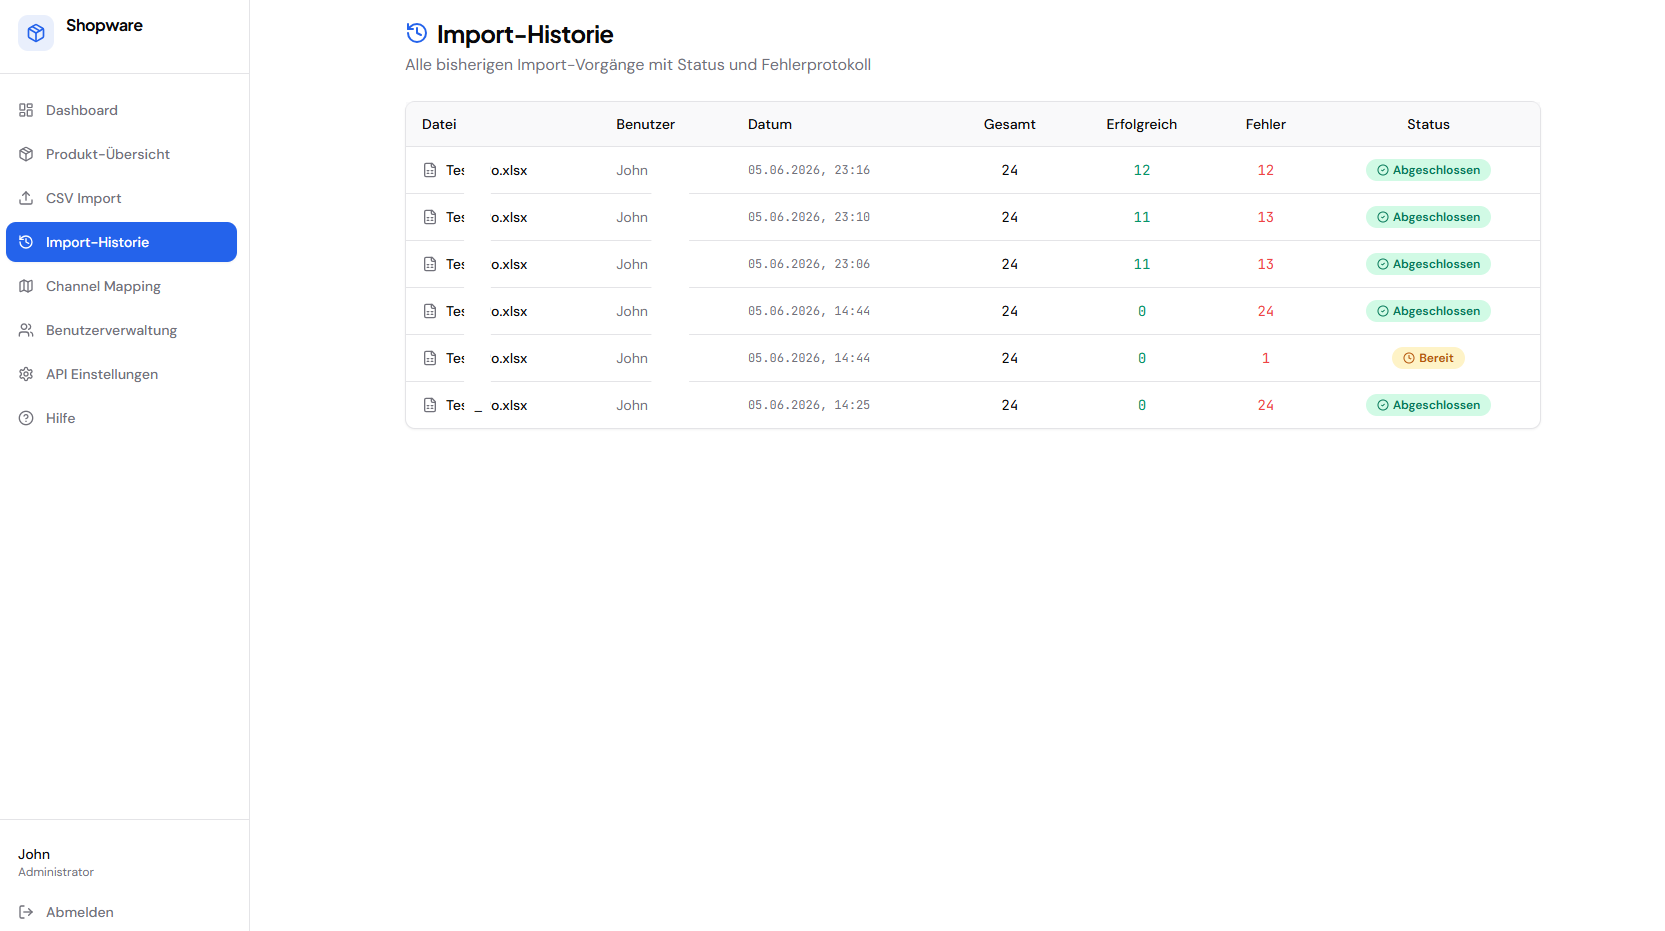Viewport: 1665px width, 931px height.
Task: Click Benutzer John in 14:25 row
Action: pyautogui.click(x=632, y=405)
